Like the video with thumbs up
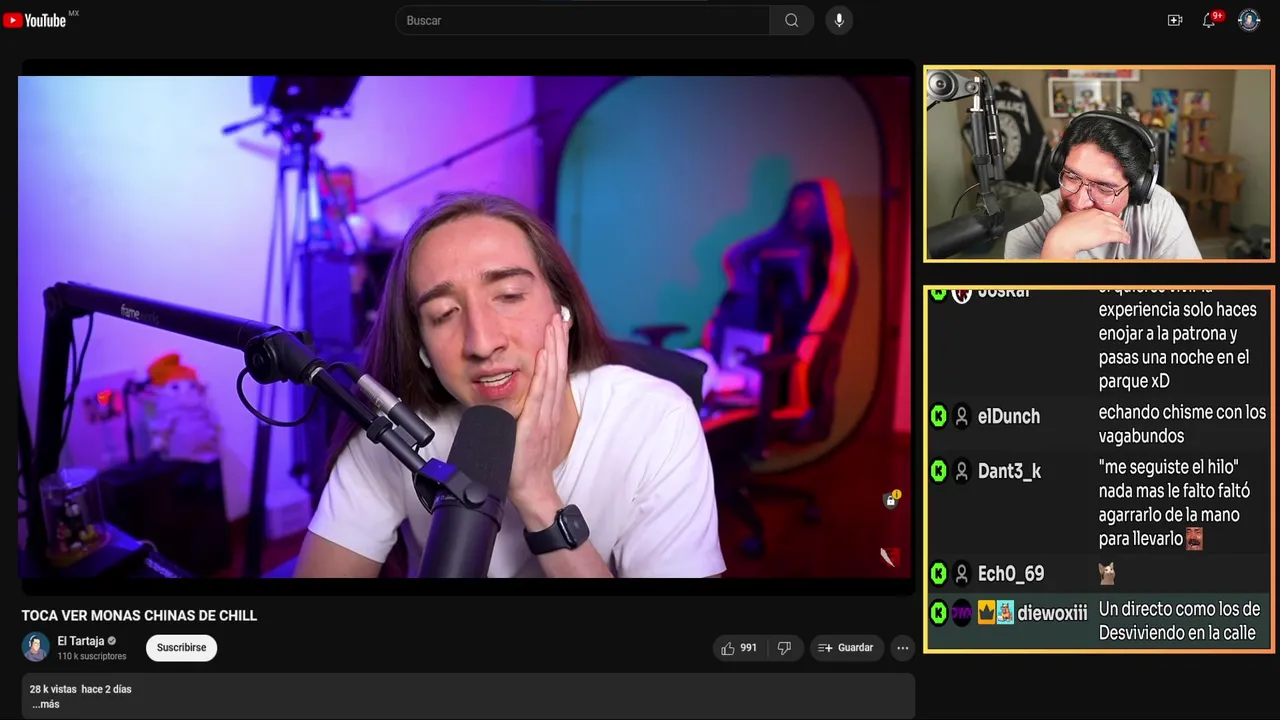The height and width of the screenshot is (720, 1280). tap(738, 648)
